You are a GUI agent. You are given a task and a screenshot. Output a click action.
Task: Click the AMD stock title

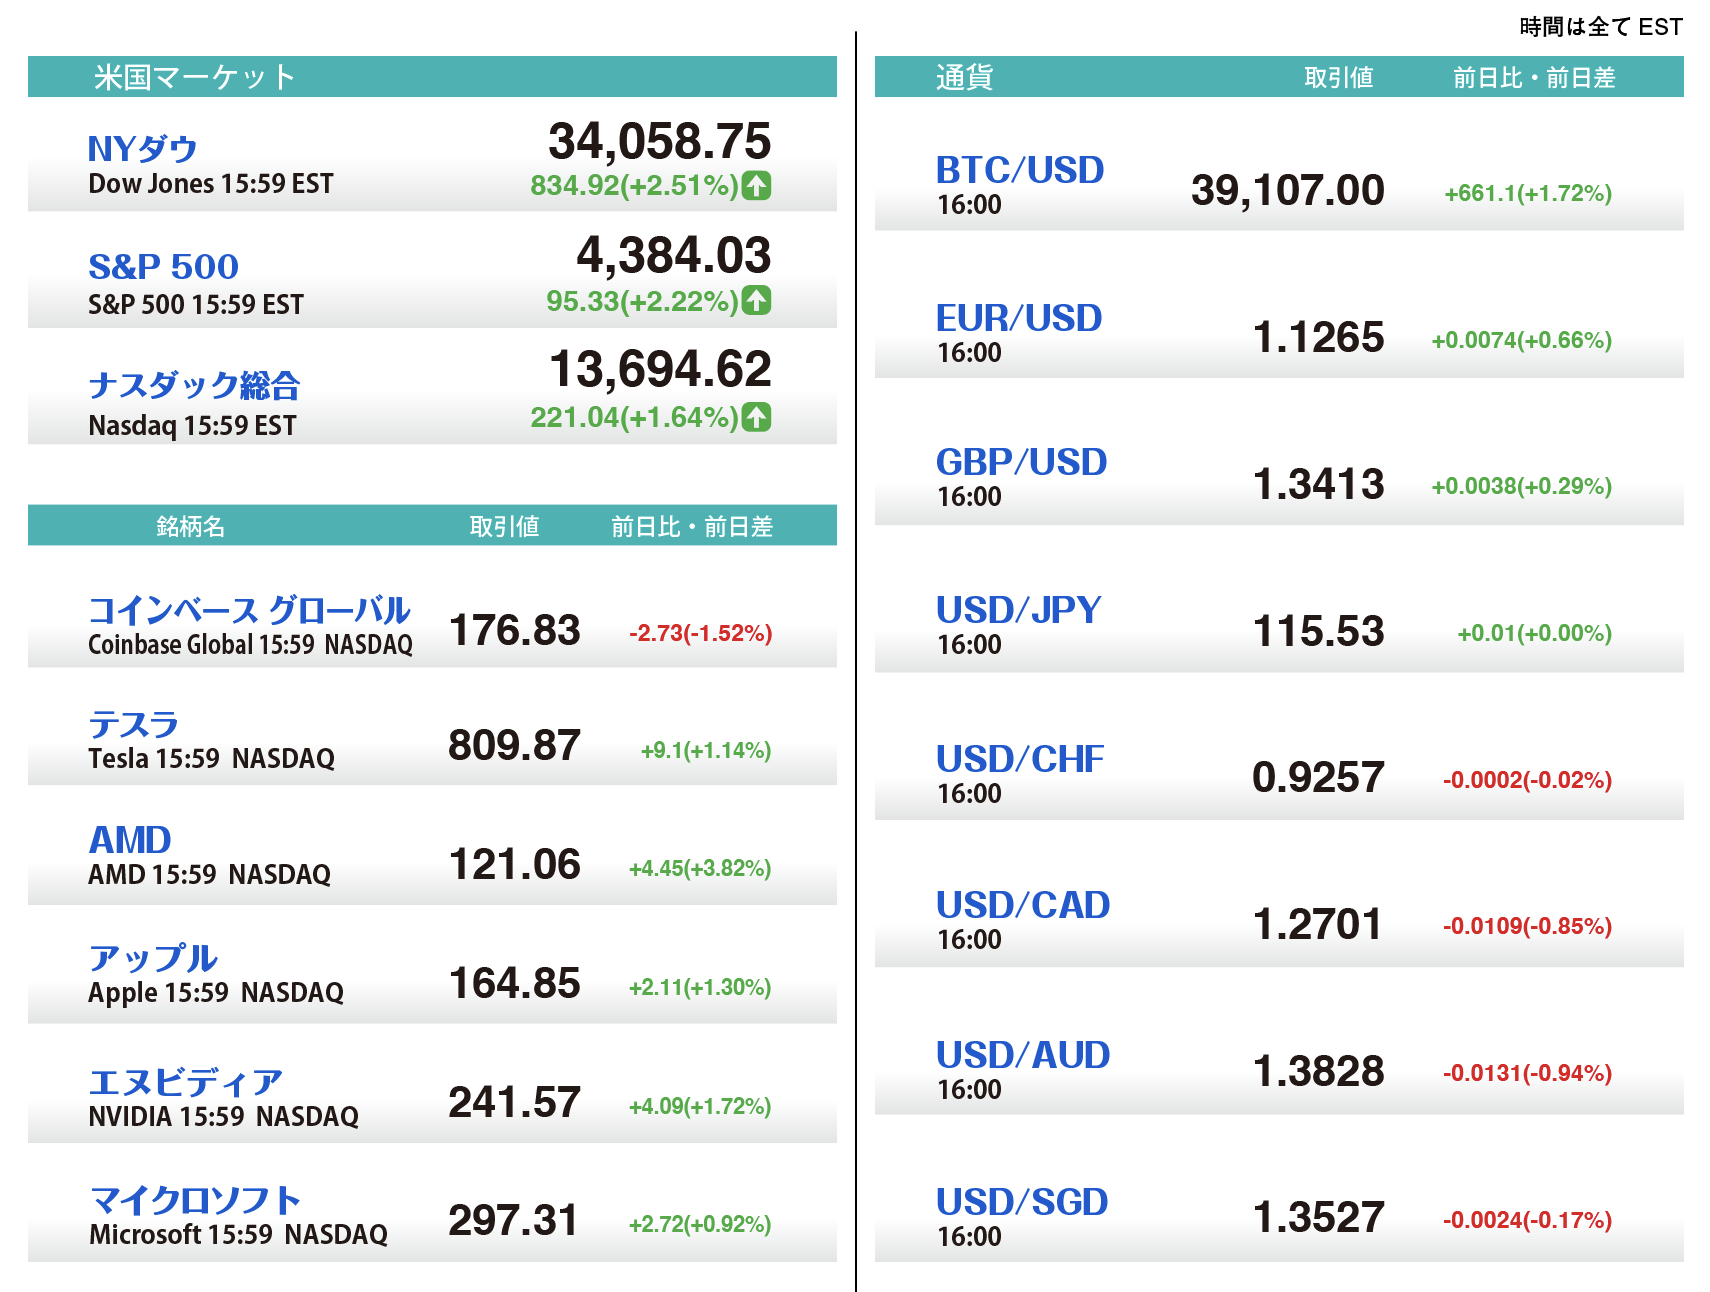pyautogui.click(x=130, y=840)
